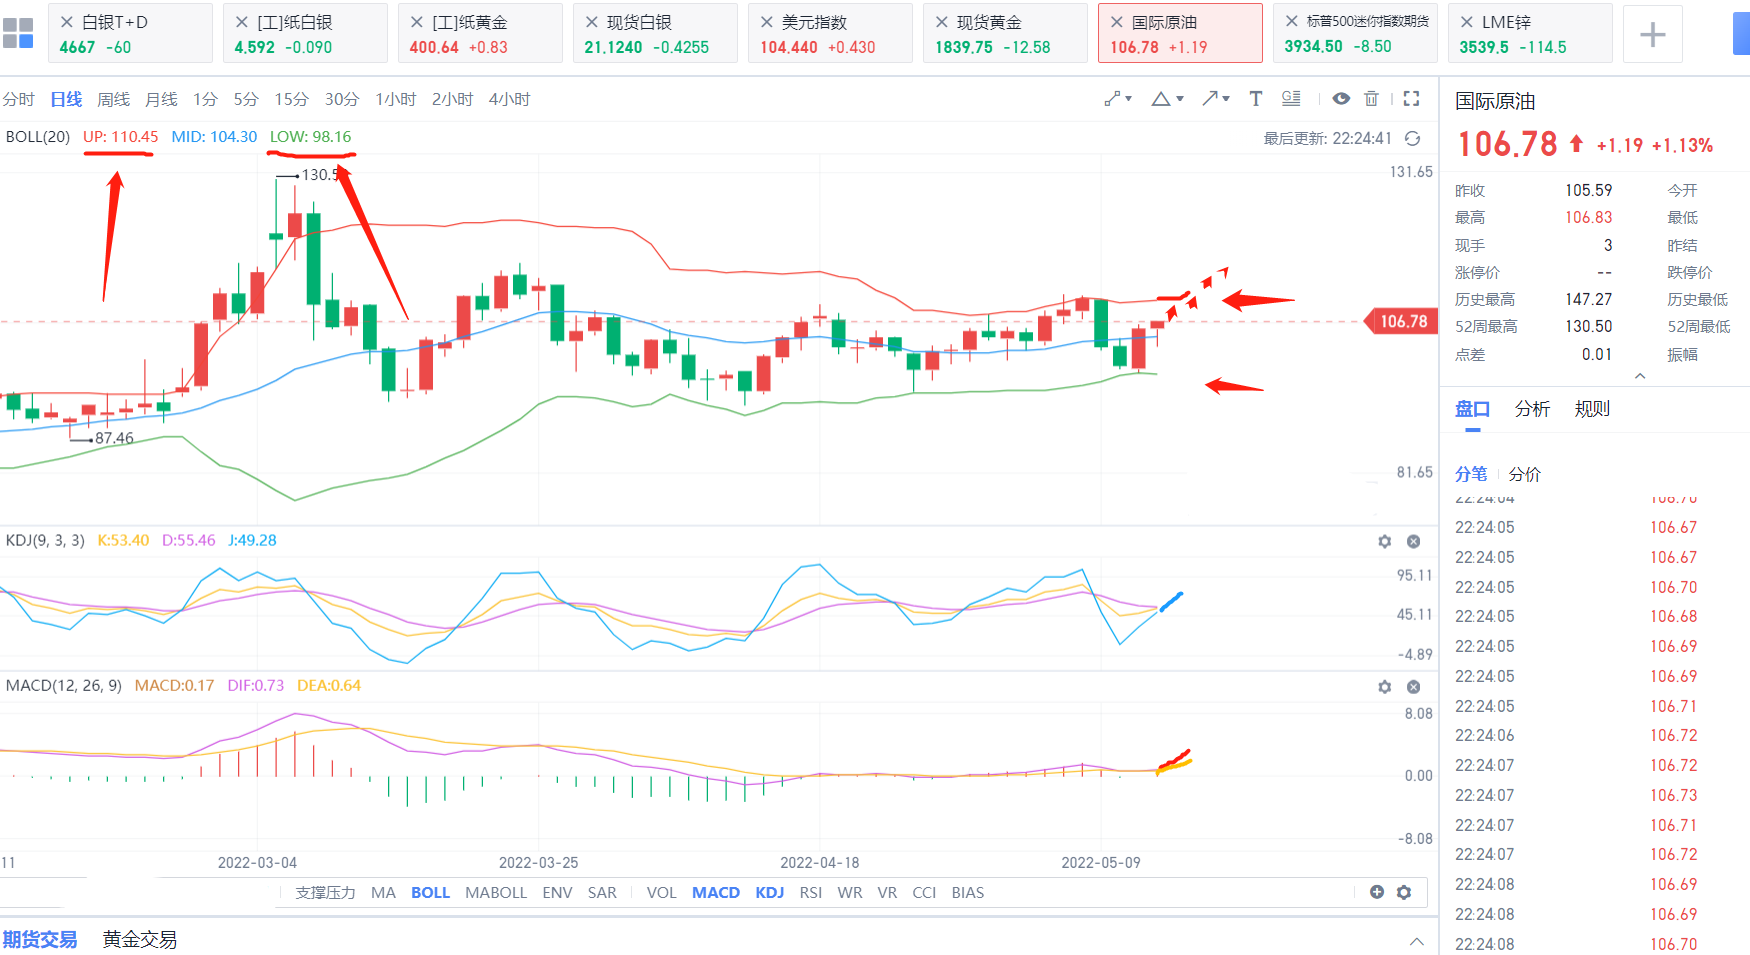Enable the MABOLL indicator
This screenshot has width=1750, height=955.
(x=496, y=892)
